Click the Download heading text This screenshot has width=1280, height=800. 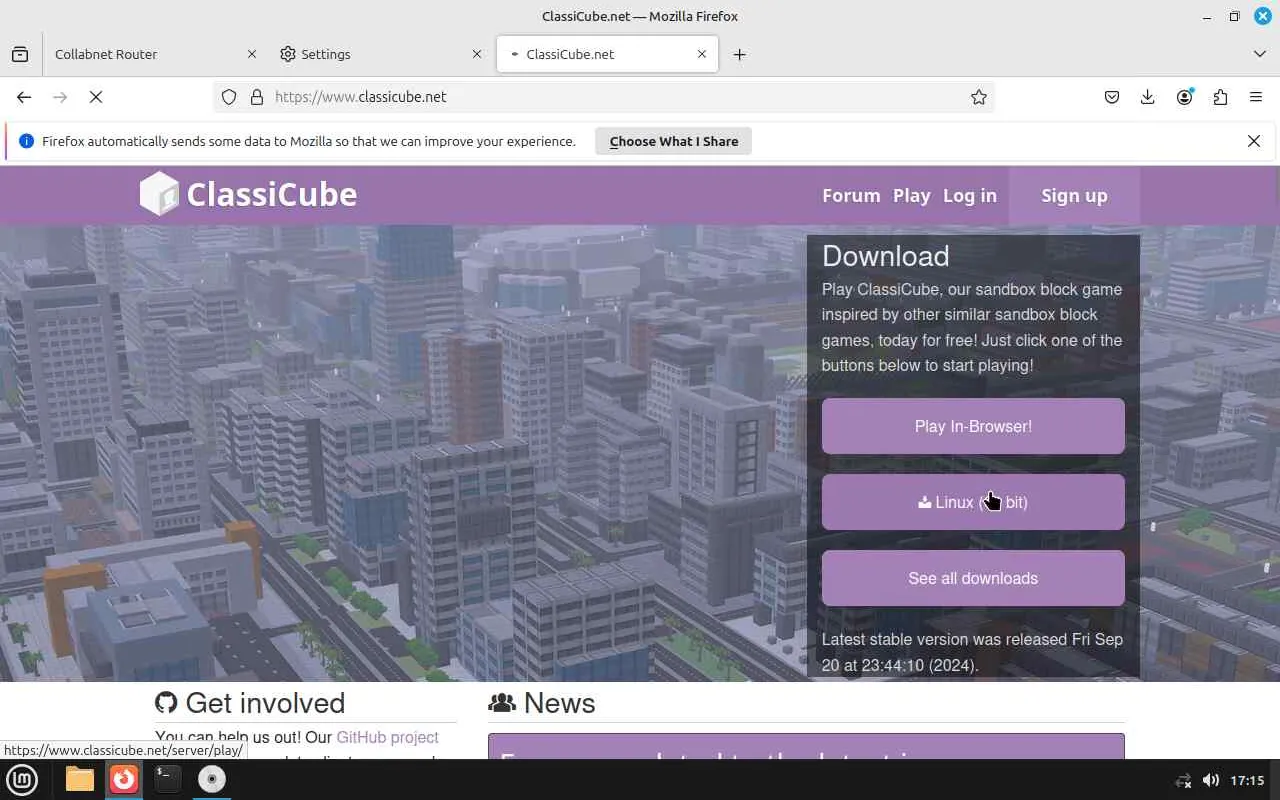[x=886, y=256]
